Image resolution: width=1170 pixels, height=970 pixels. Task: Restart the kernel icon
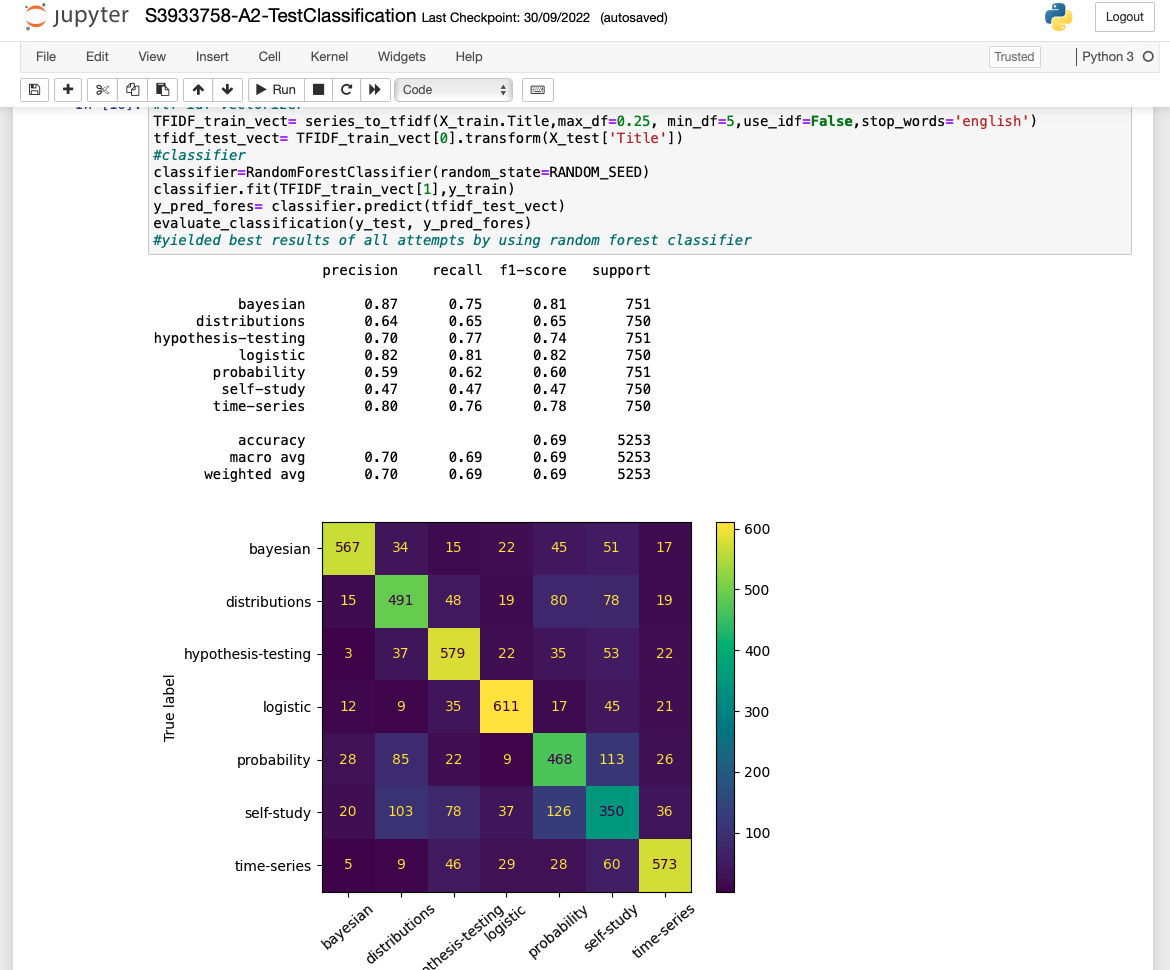tap(346, 90)
